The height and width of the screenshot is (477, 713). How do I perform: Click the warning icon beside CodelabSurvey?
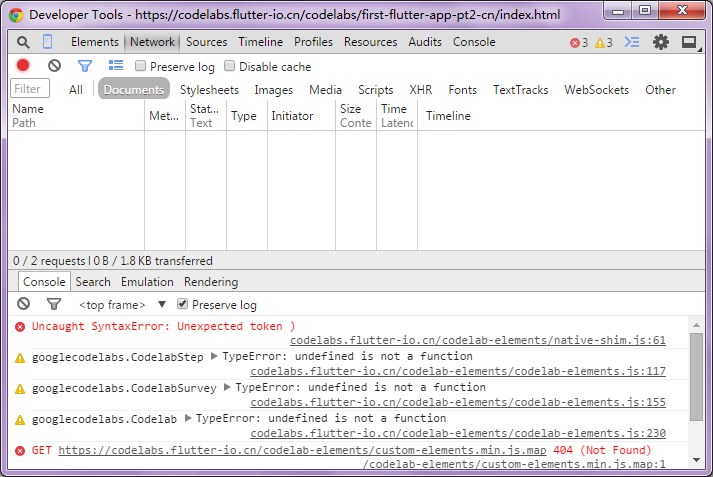coord(20,389)
